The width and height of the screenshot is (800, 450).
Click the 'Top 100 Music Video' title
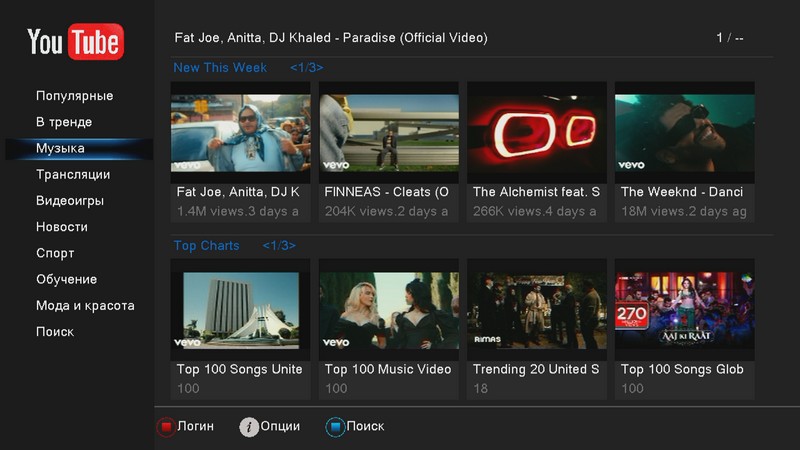388,369
